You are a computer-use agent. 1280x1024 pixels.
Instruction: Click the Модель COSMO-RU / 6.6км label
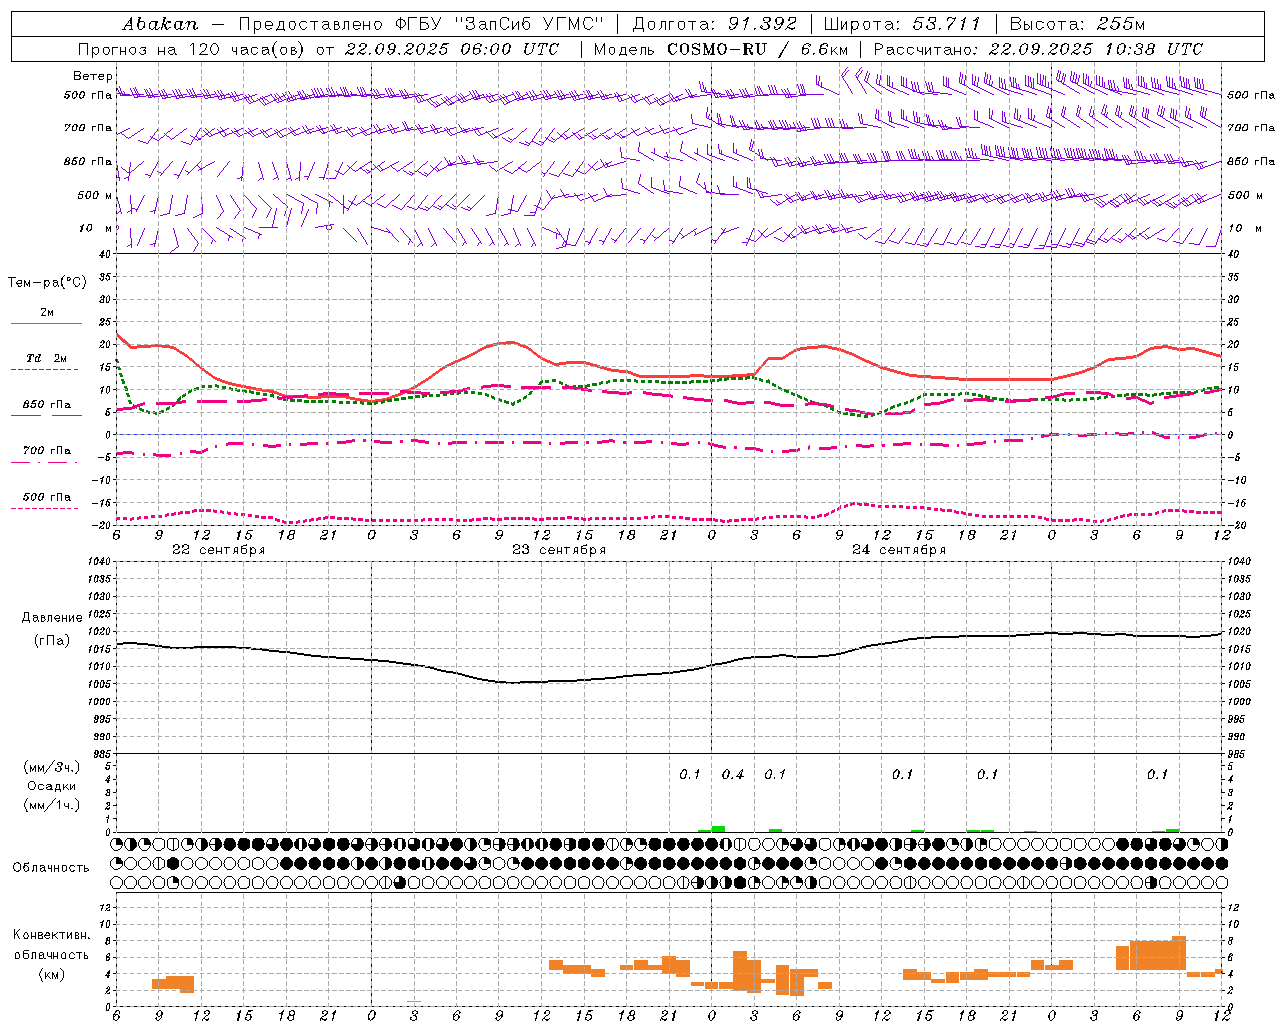(x=721, y=49)
